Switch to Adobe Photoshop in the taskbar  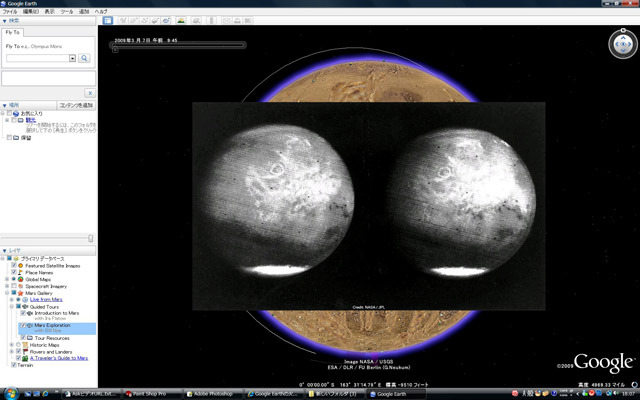click(213, 394)
